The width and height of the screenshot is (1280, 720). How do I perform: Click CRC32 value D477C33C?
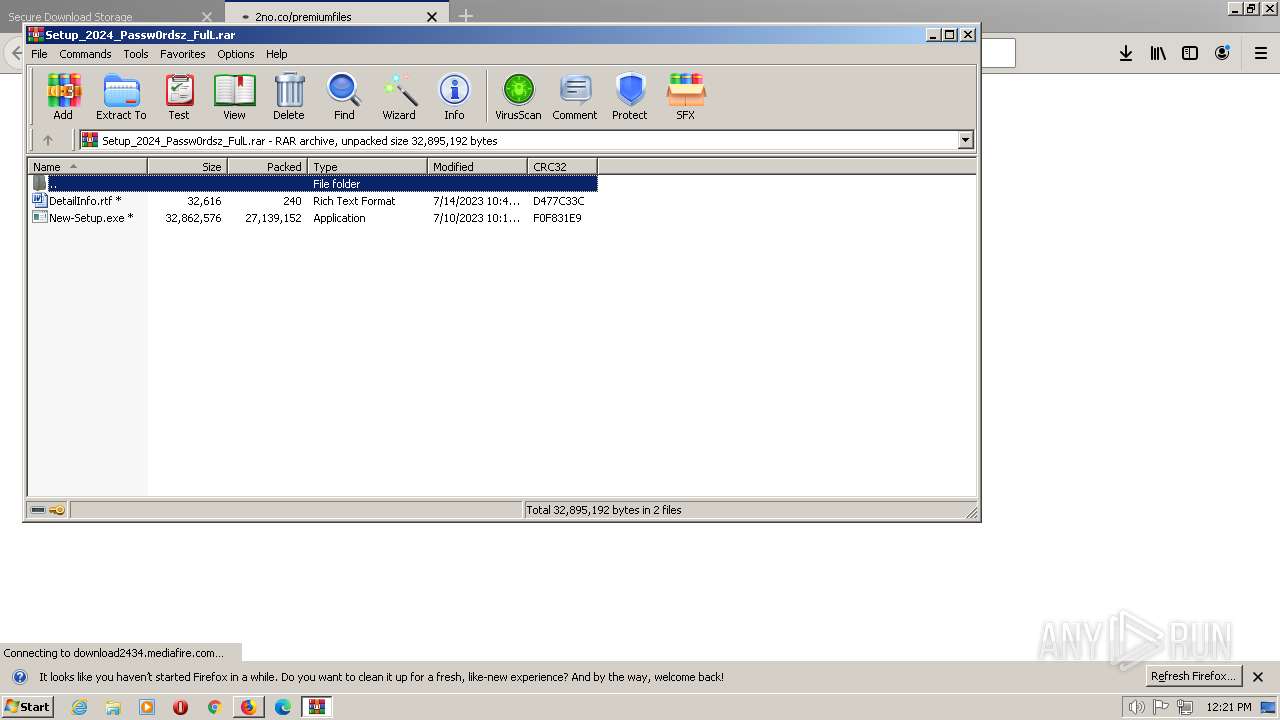point(559,201)
